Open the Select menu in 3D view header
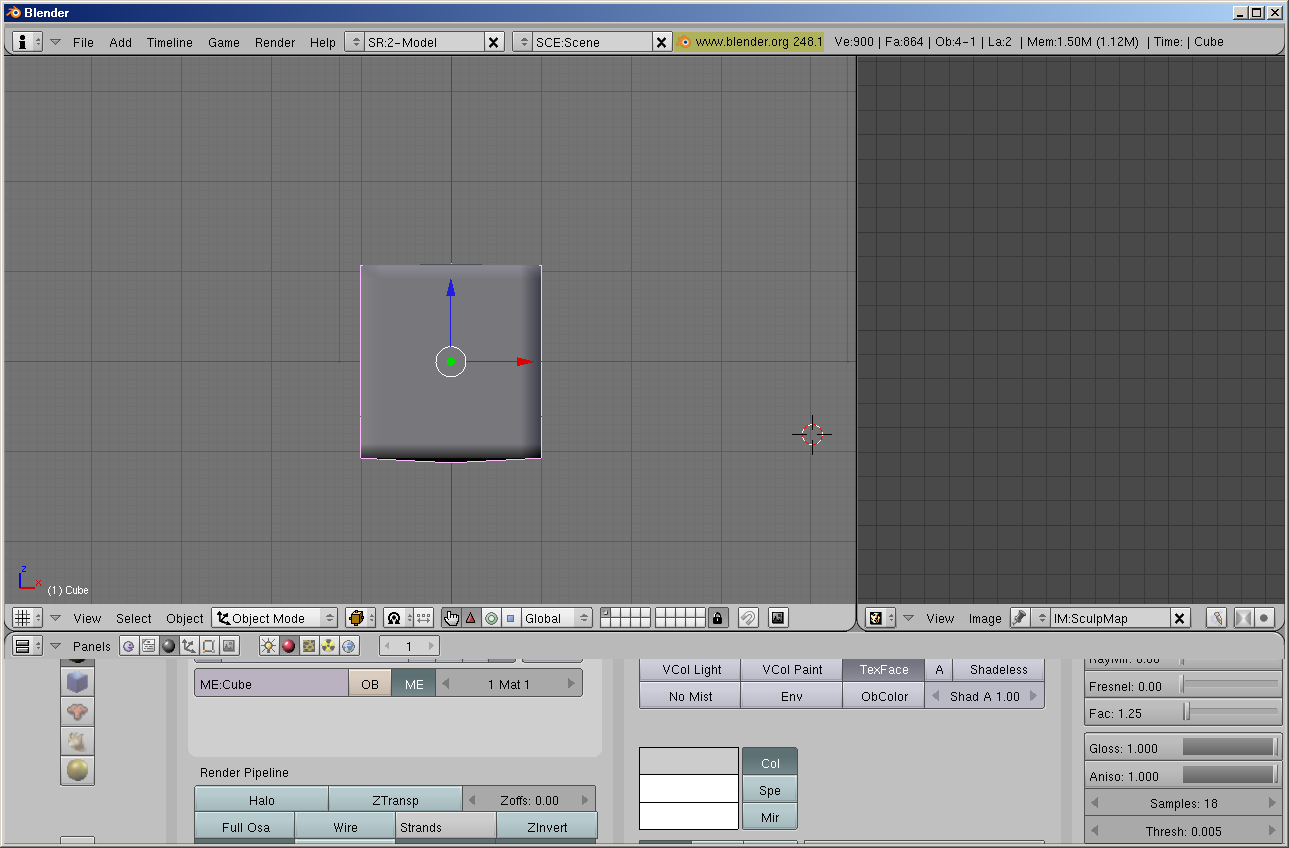 [x=134, y=618]
